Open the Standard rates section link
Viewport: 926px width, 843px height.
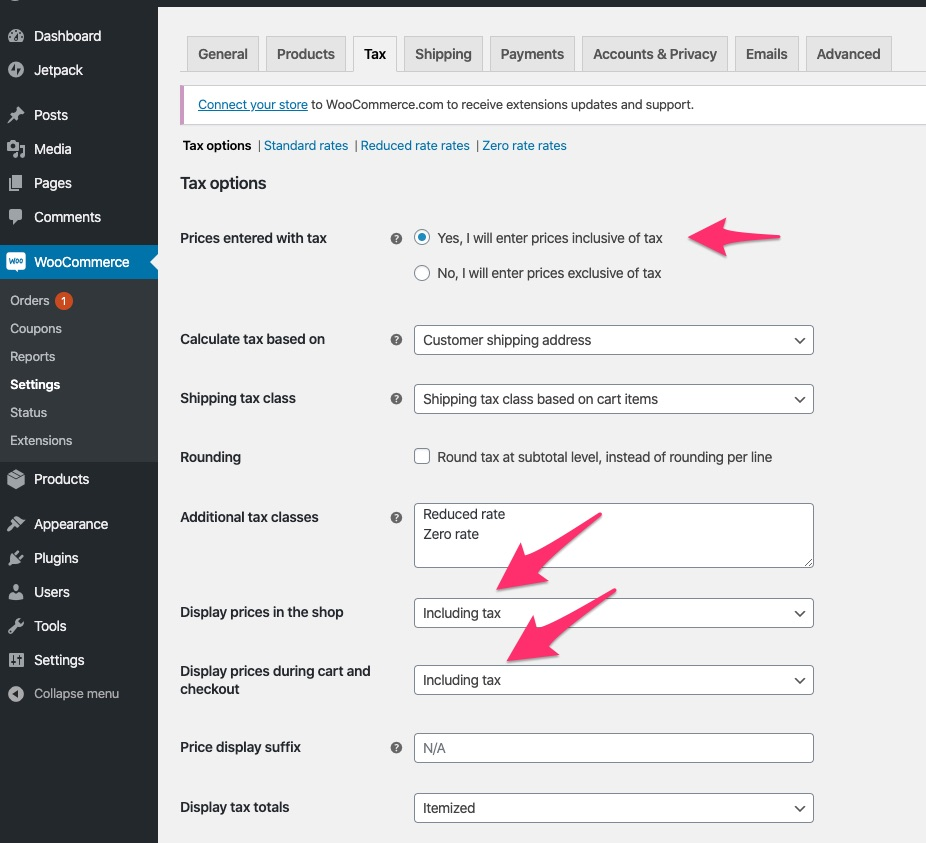306,145
